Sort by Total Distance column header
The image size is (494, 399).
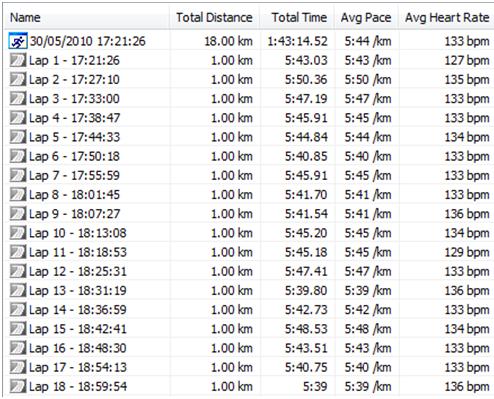pyautogui.click(x=214, y=18)
